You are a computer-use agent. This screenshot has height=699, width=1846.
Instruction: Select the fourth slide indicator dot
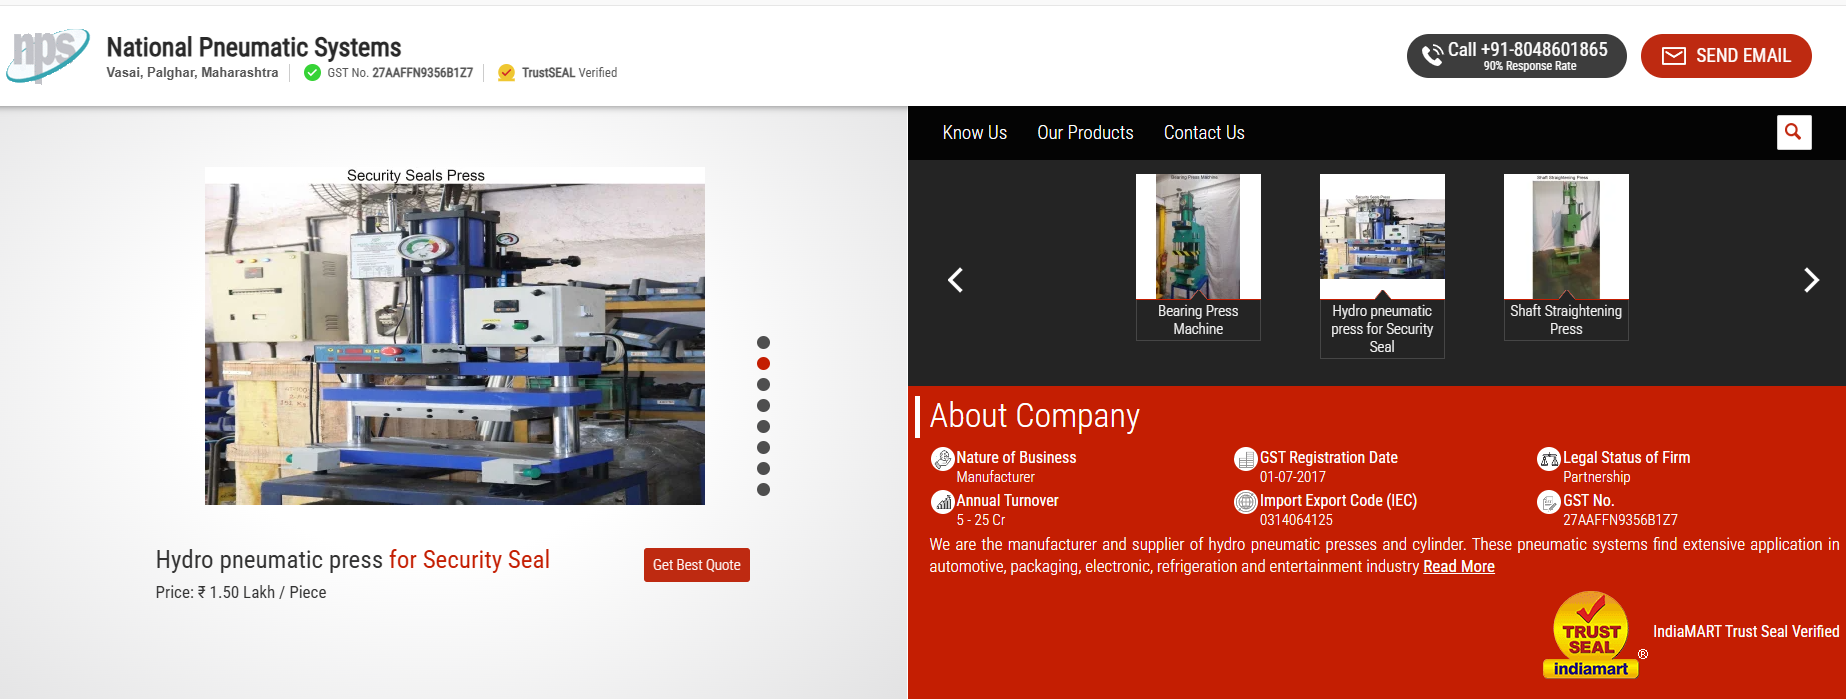click(763, 405)
